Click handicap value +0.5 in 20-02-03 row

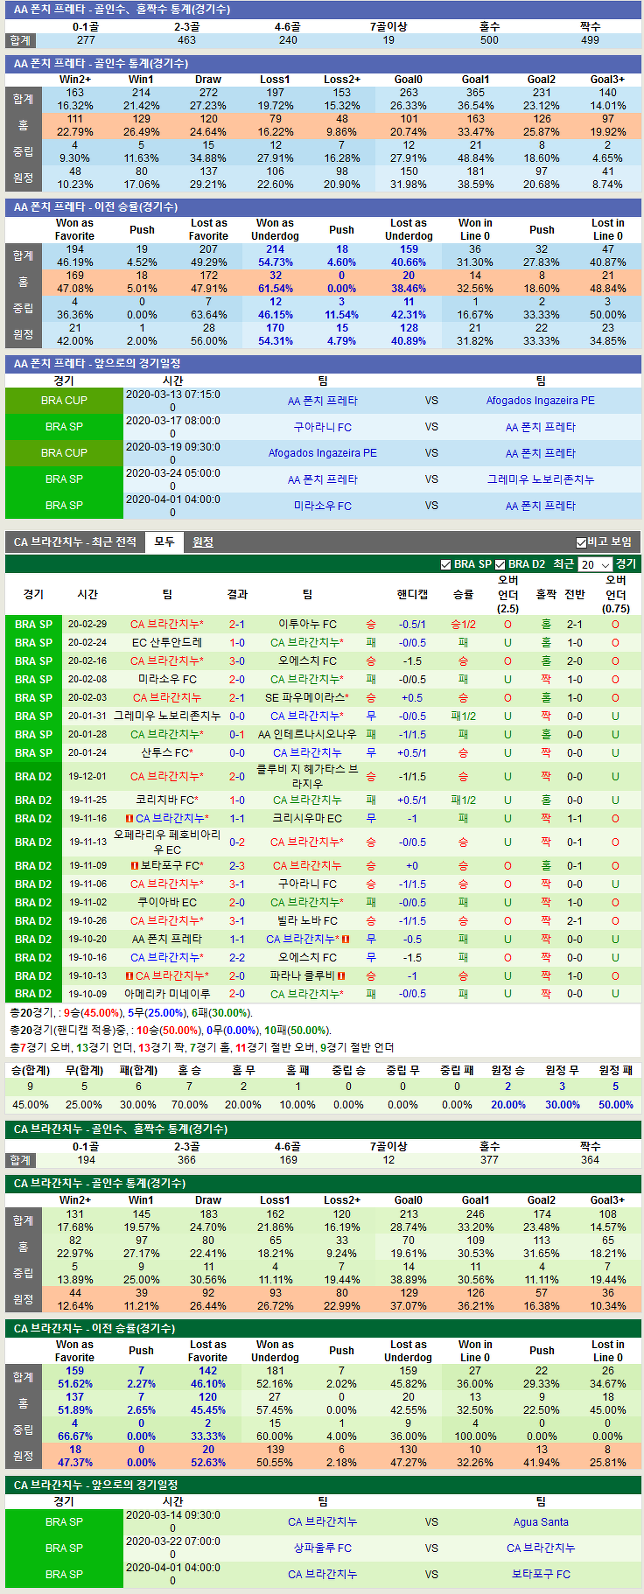(x=412, y=698)
